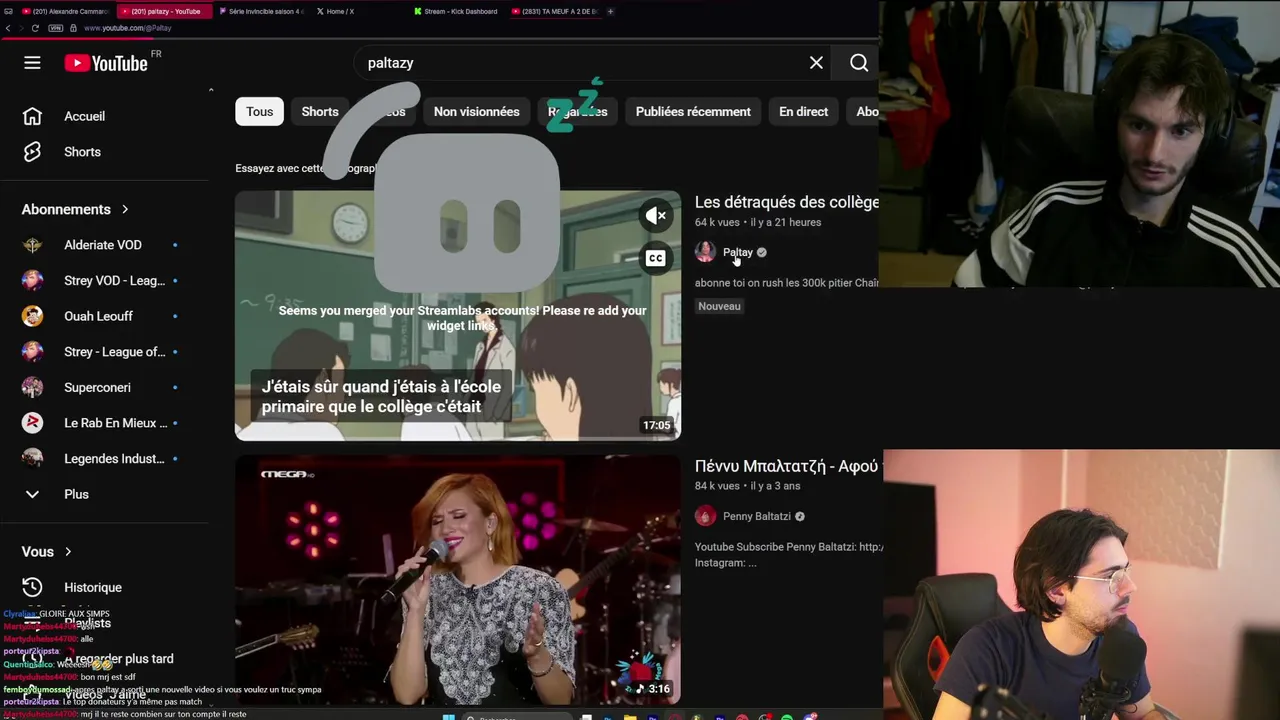Click Penny Baltatzi channel avatar
Screen dimensions: 1280x720
705,516
